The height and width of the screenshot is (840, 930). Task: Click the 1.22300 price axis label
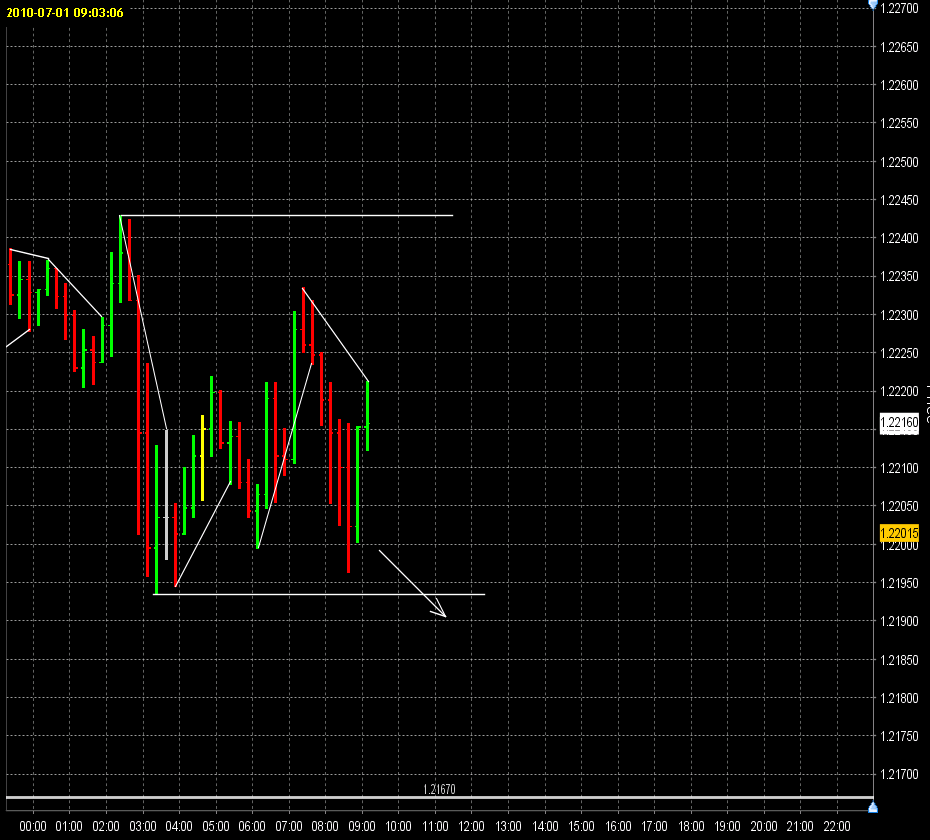[x=900, y=315]
